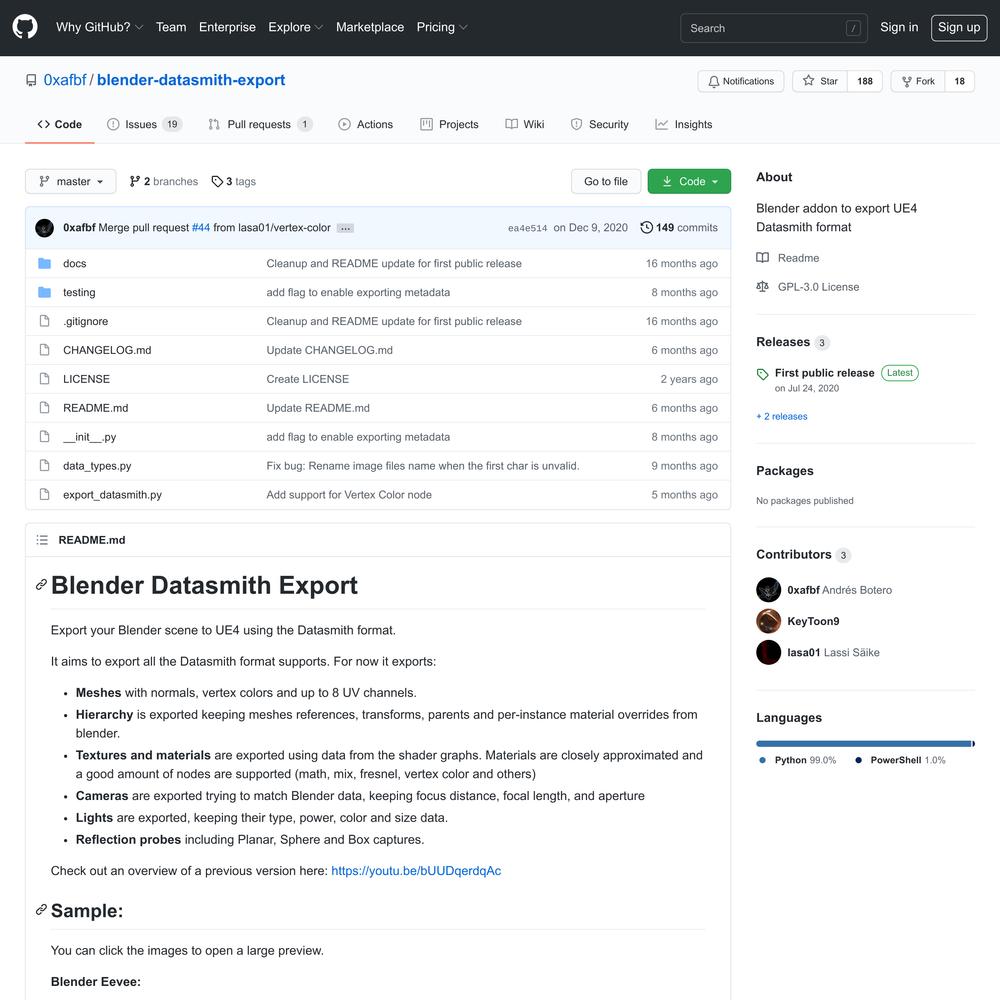
Task: Click the tag icon beside First public release
Action: coord(762,374)
